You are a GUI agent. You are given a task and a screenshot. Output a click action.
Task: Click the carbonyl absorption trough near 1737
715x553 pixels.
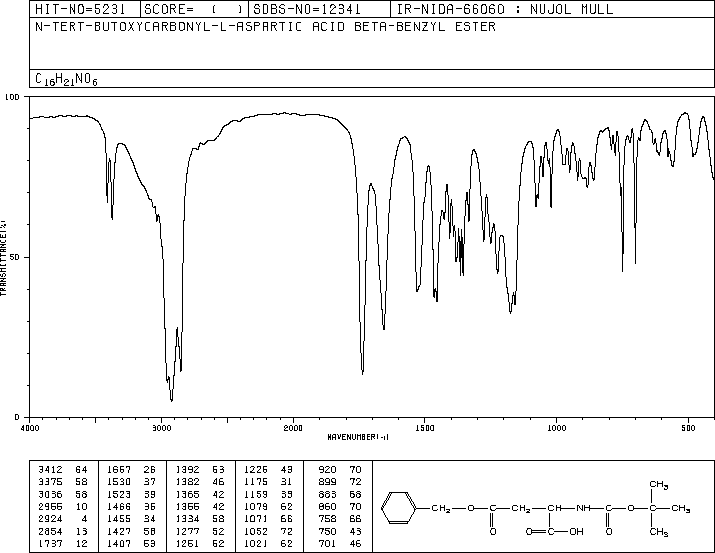[363, 372]
